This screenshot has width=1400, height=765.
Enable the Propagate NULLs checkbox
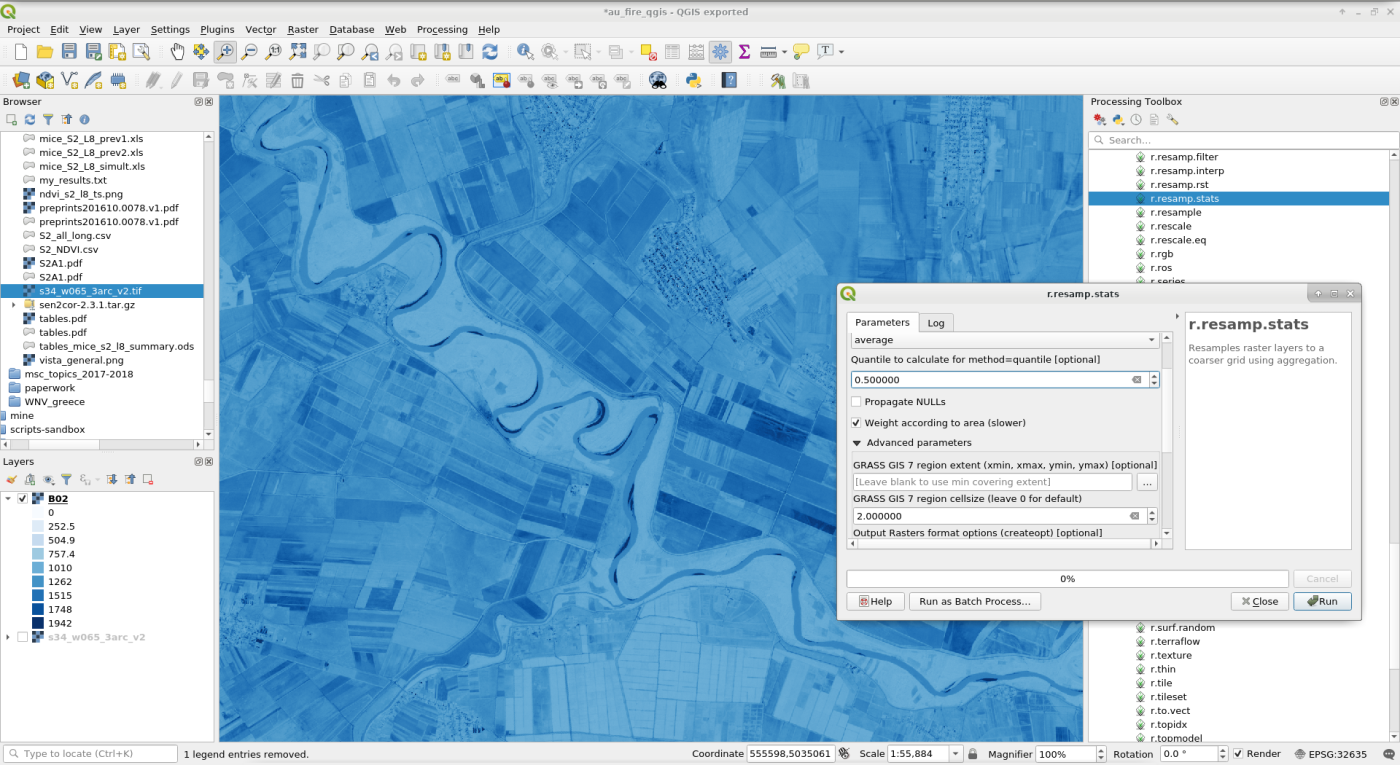pos(856,402)
